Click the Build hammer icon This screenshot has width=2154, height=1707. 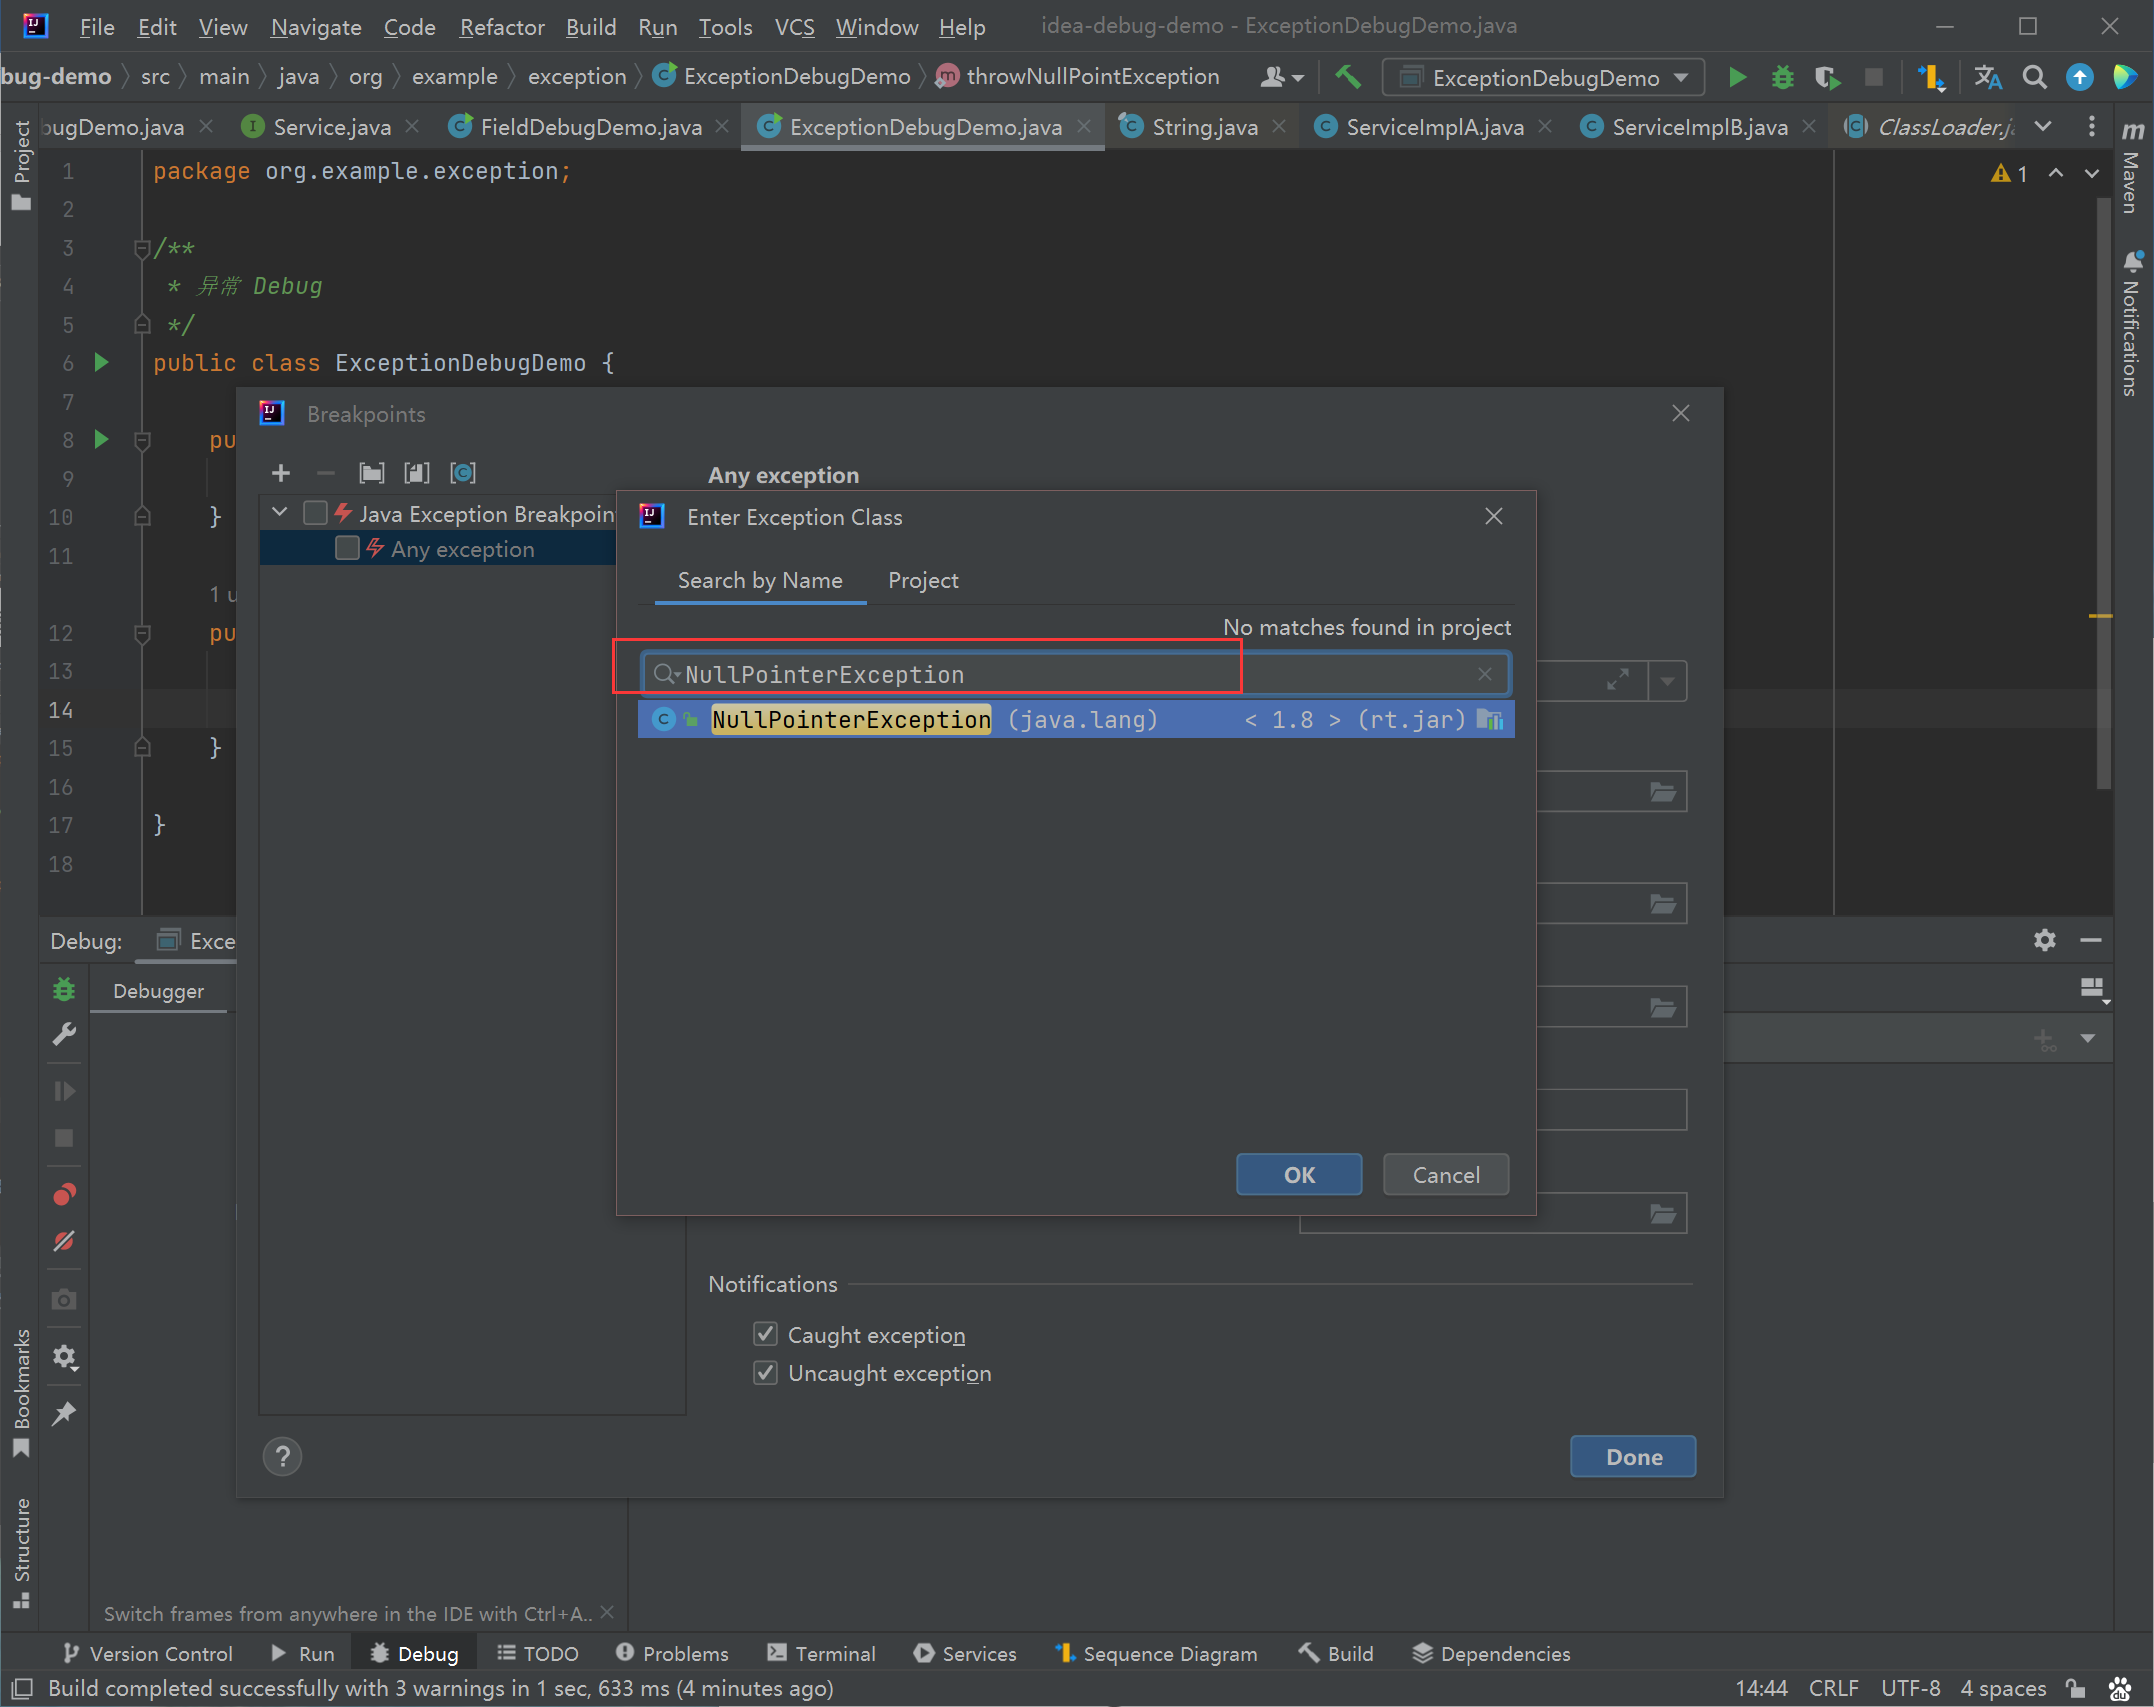pos(1348,77)
